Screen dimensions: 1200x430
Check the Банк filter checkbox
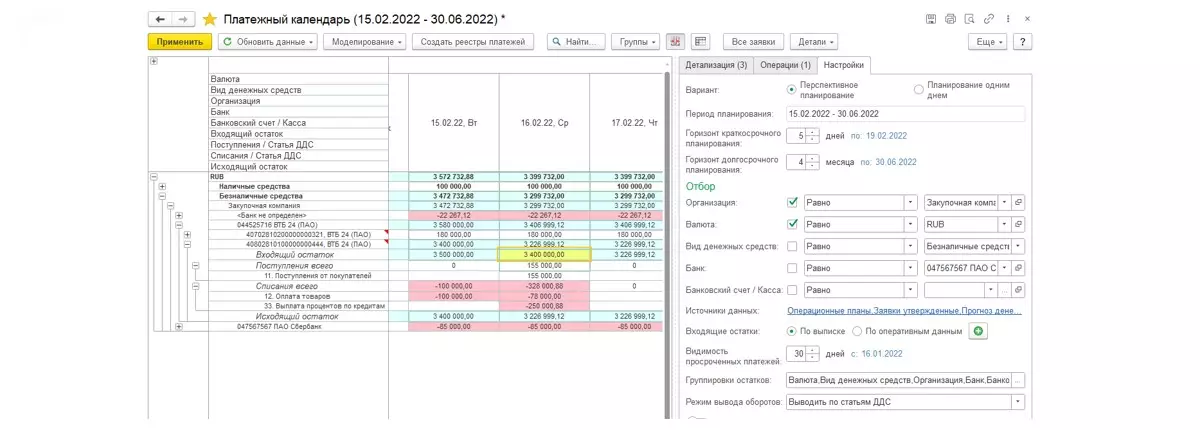pos(793,268)
